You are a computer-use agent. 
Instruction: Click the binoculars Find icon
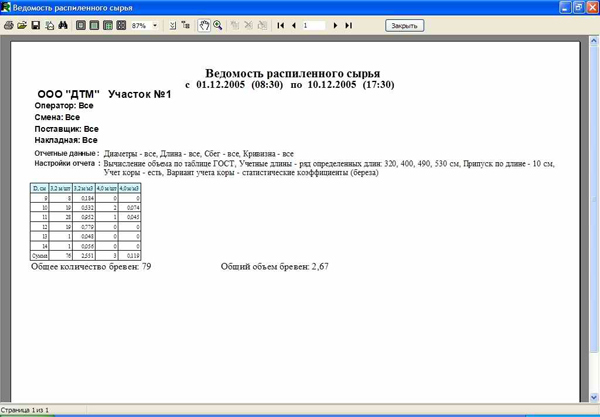coord(61,24)
